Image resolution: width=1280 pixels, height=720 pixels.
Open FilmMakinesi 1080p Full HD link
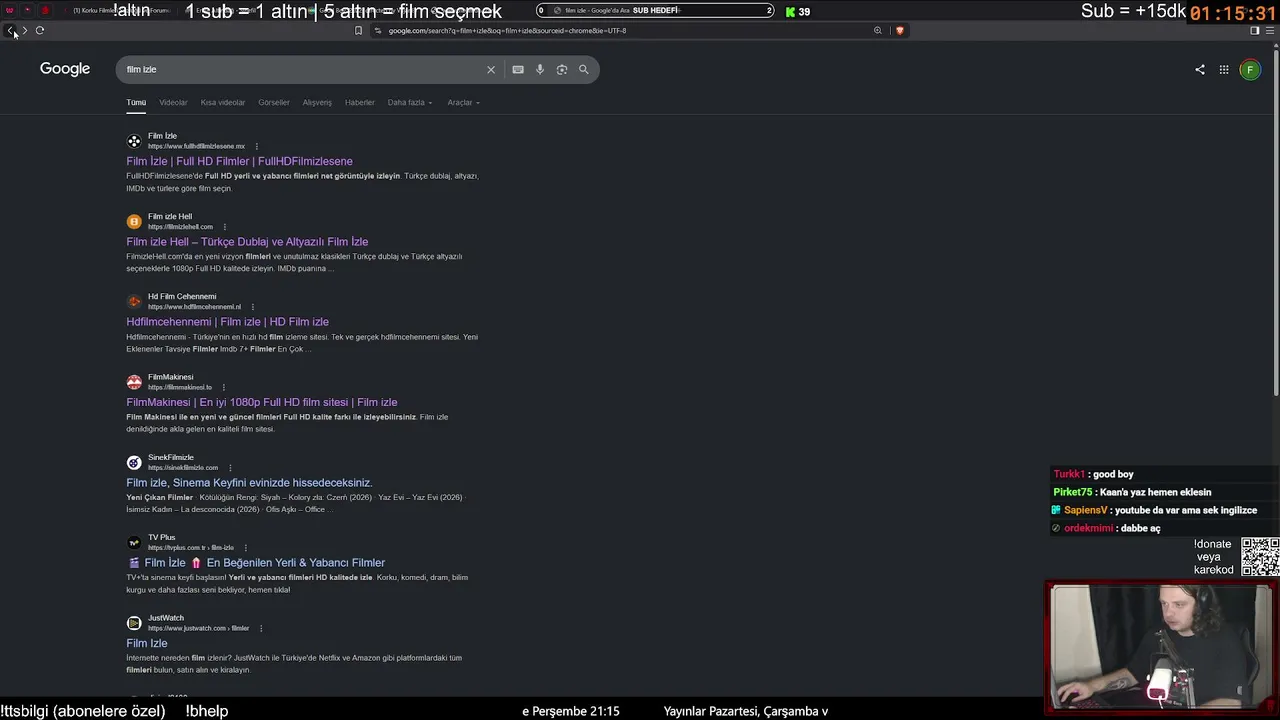pos(261,402)
